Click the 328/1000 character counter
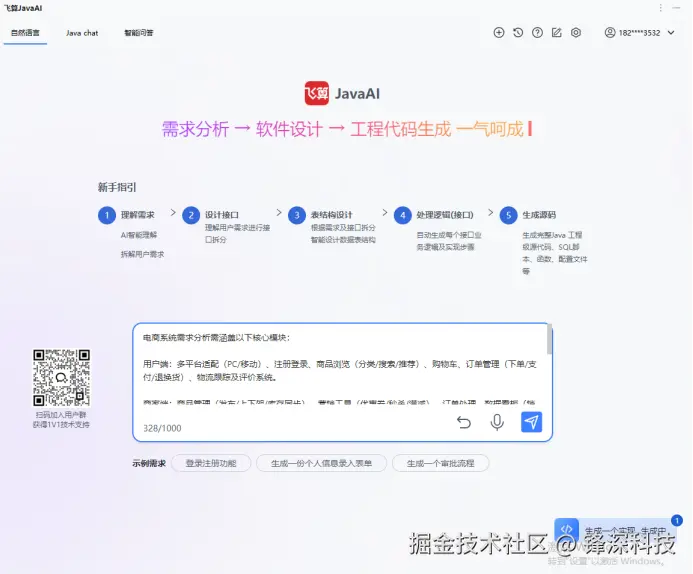 click(162, 428)
